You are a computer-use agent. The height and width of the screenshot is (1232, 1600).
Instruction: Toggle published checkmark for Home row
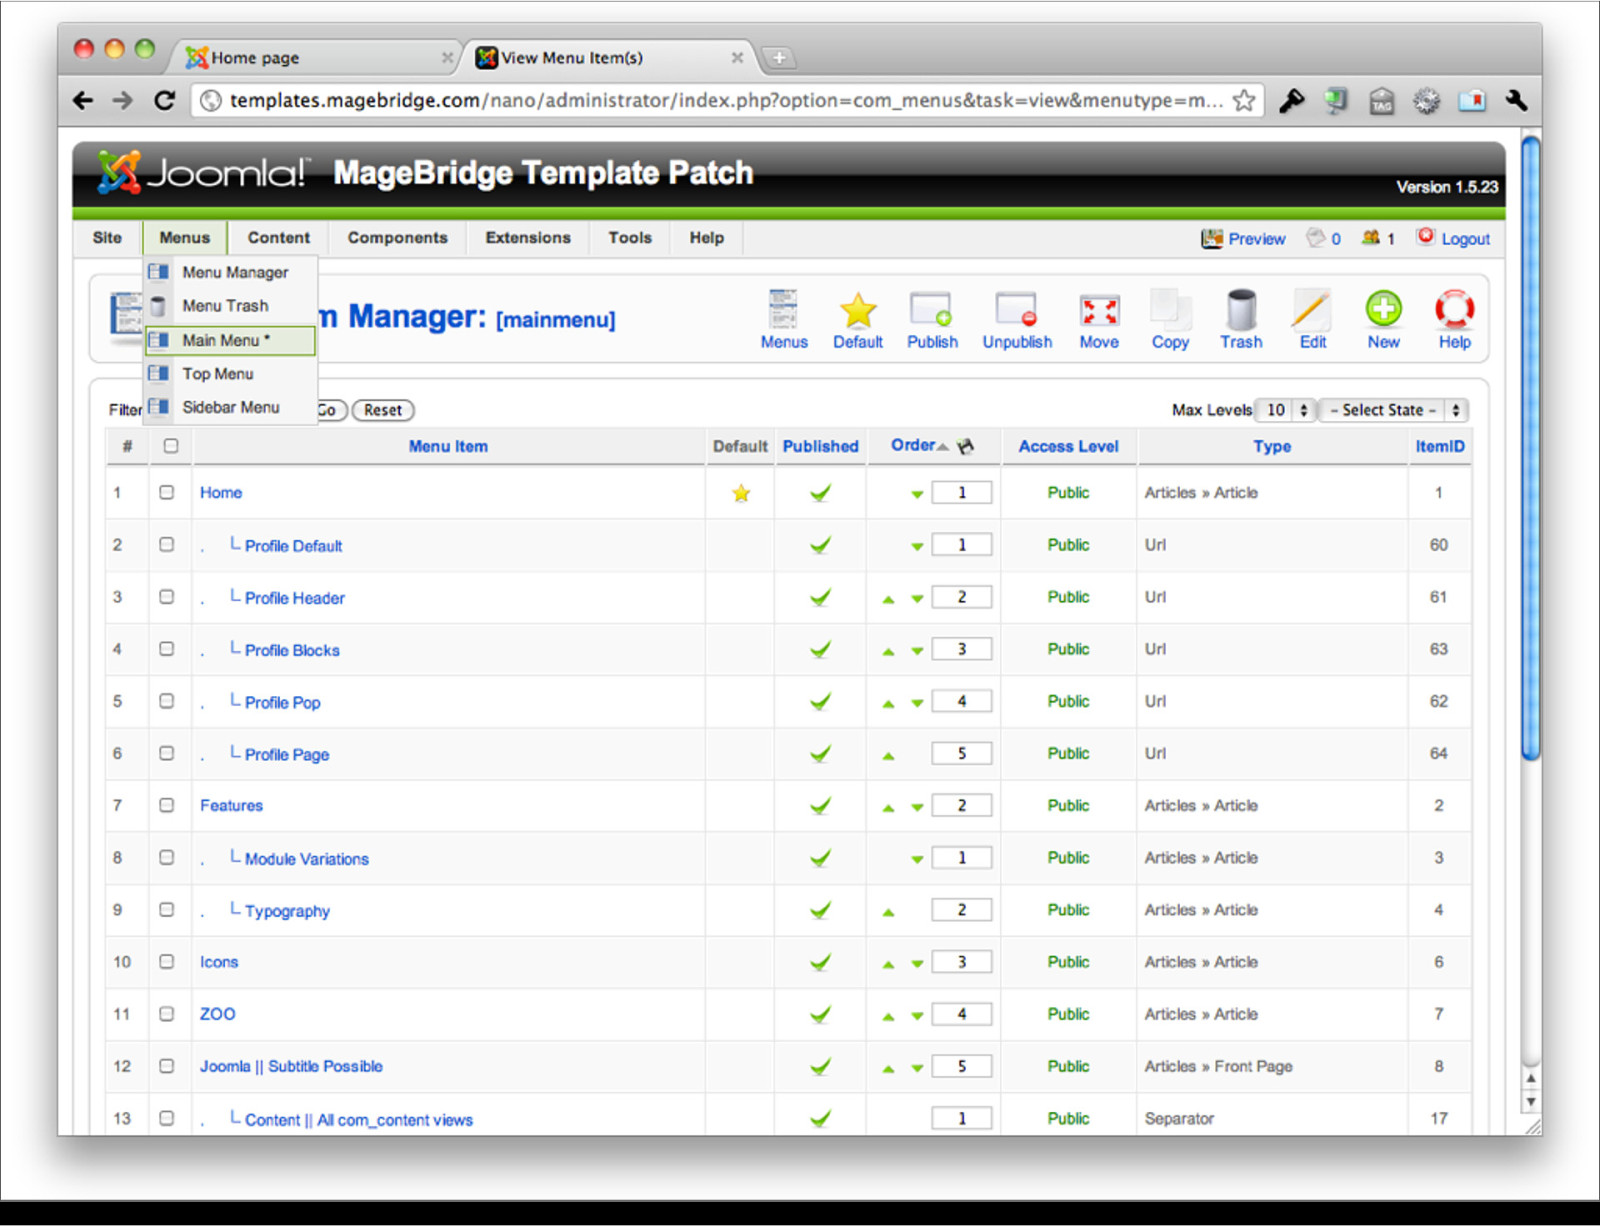(x=820, y=493)
